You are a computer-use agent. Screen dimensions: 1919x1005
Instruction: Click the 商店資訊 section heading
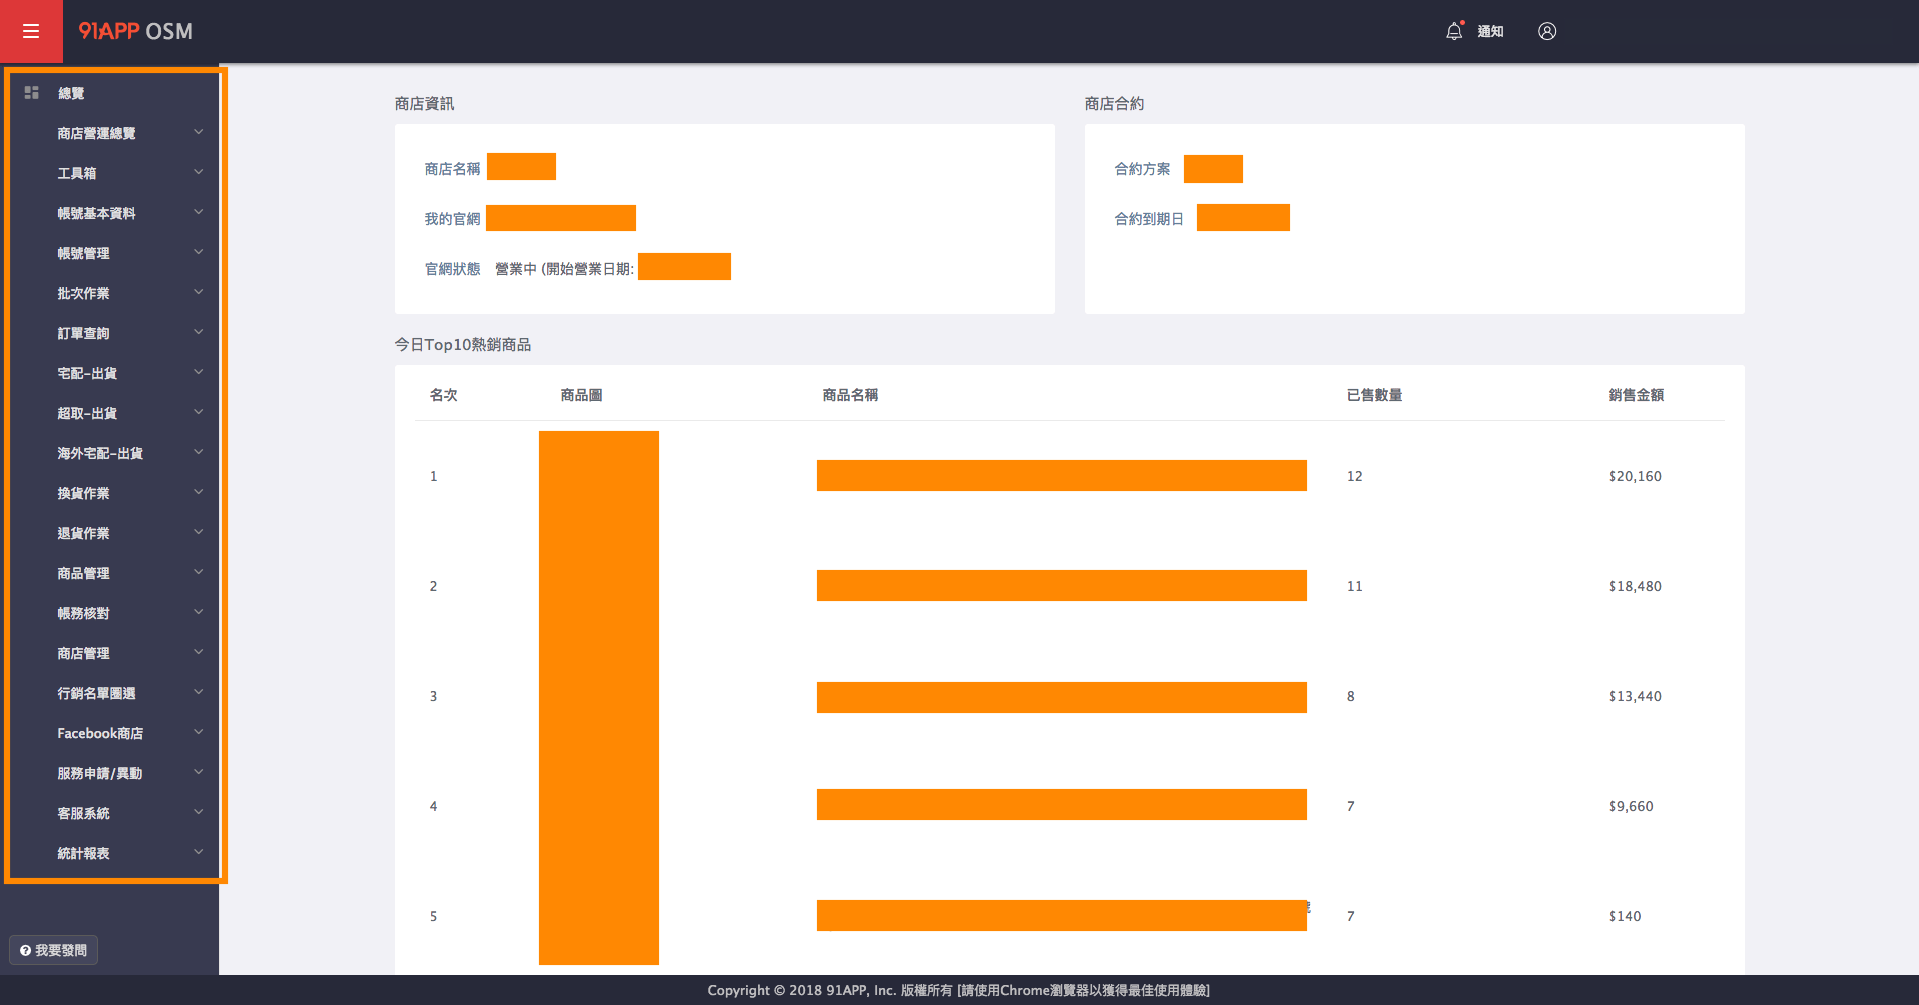pos(424,104)
